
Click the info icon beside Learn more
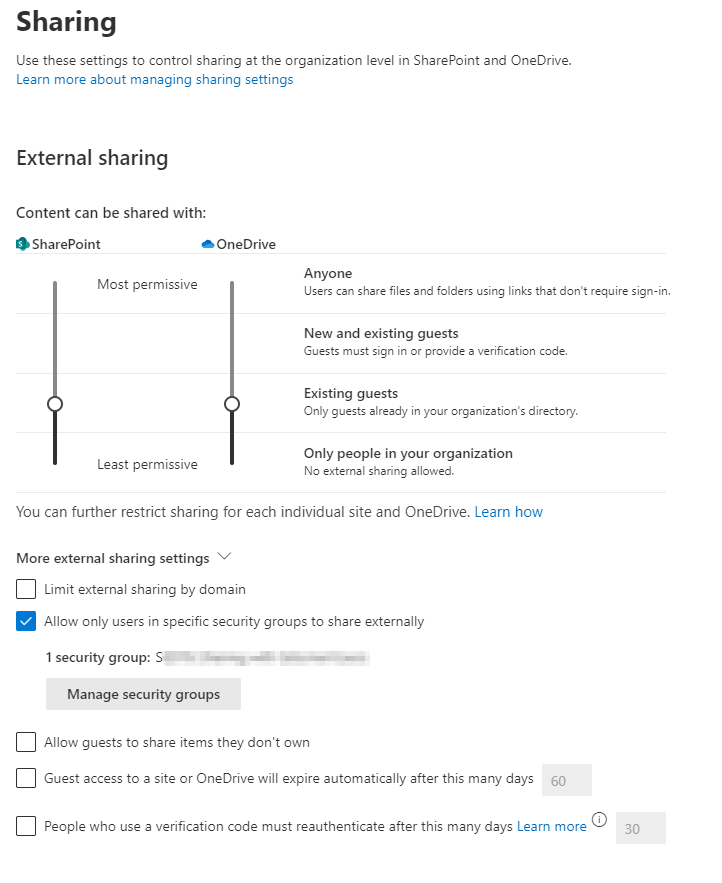(600, 820)
